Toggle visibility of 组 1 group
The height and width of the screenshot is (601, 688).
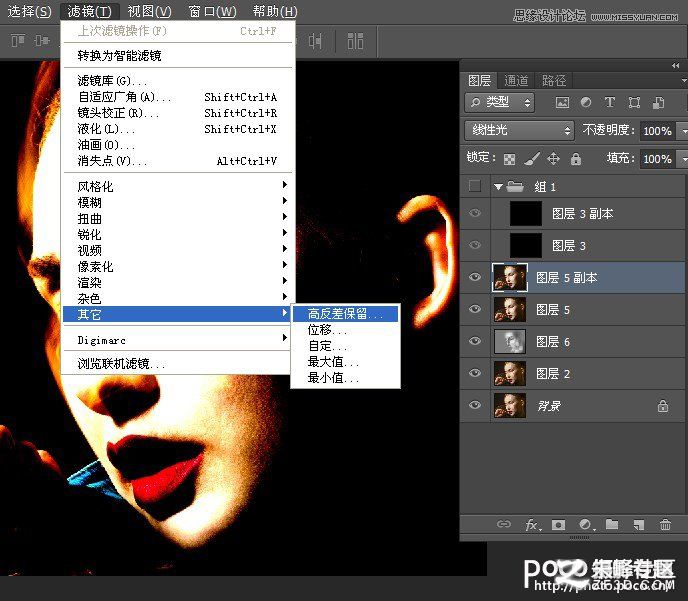click(x=475, y=186)
